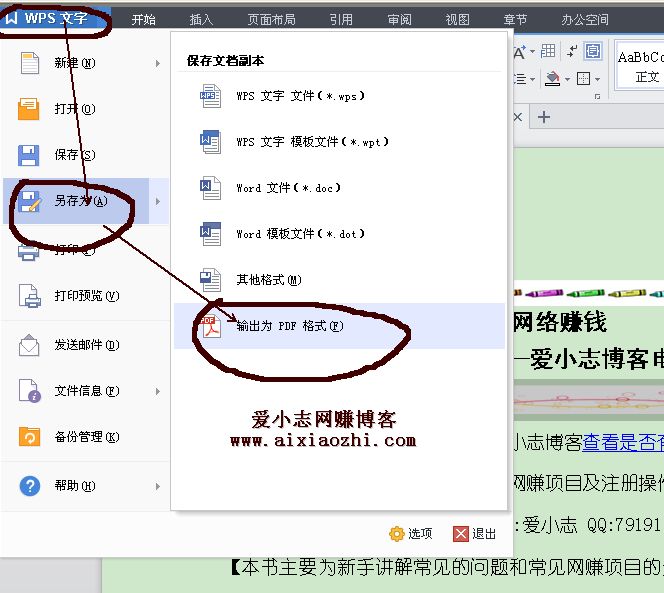
Task: Switch to the 引用 ribbon tab
Action: pos(341,19)
